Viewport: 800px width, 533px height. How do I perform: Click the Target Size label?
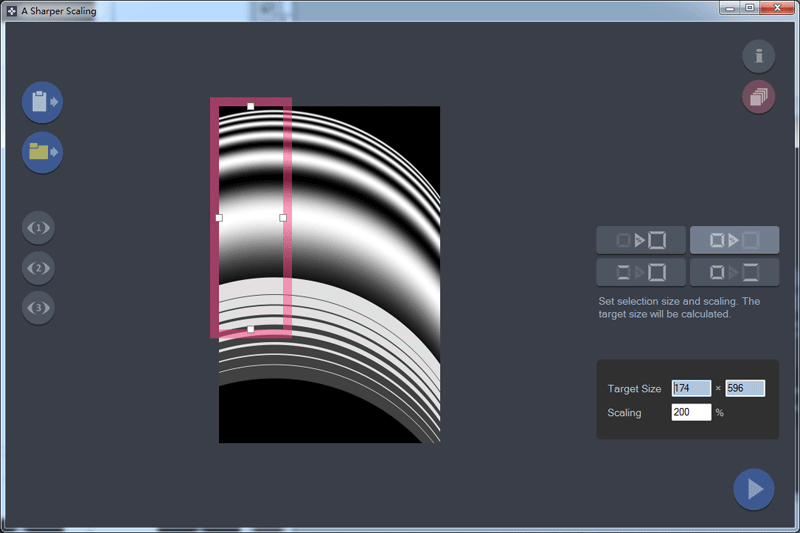(634, 389)
